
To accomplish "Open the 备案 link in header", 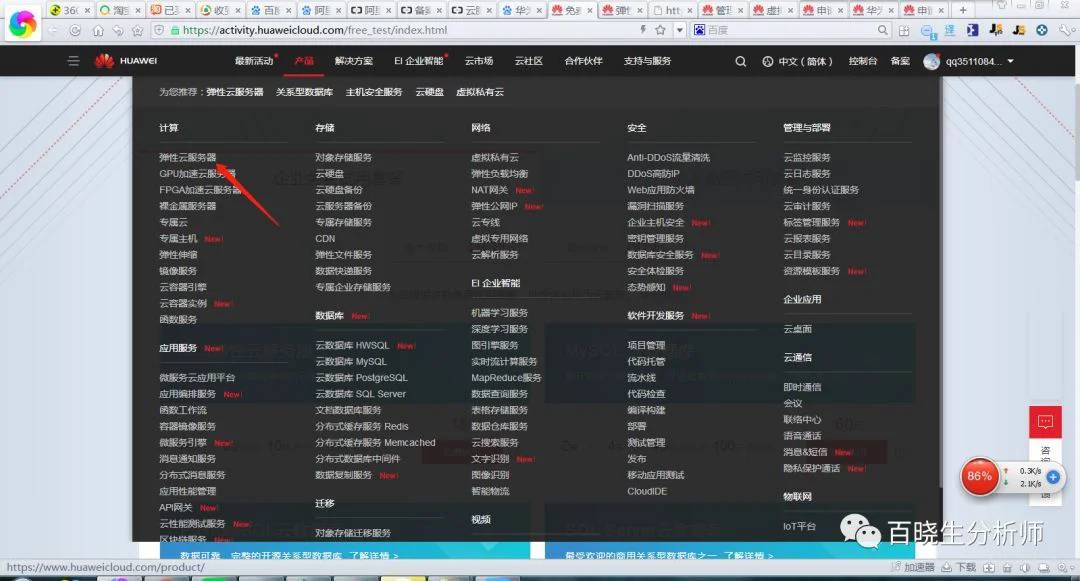I will [x=900, y=61].
